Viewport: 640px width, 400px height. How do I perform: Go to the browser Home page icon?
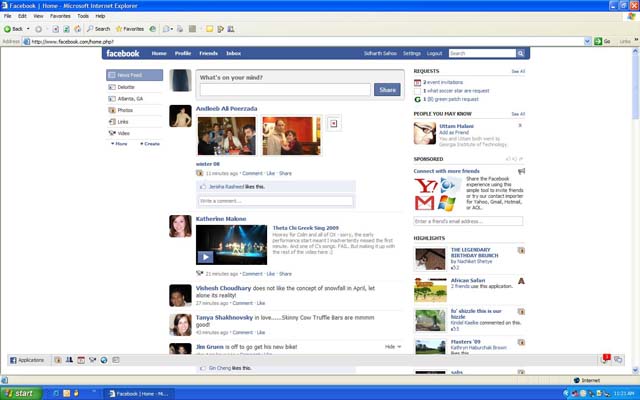point(77,29)
